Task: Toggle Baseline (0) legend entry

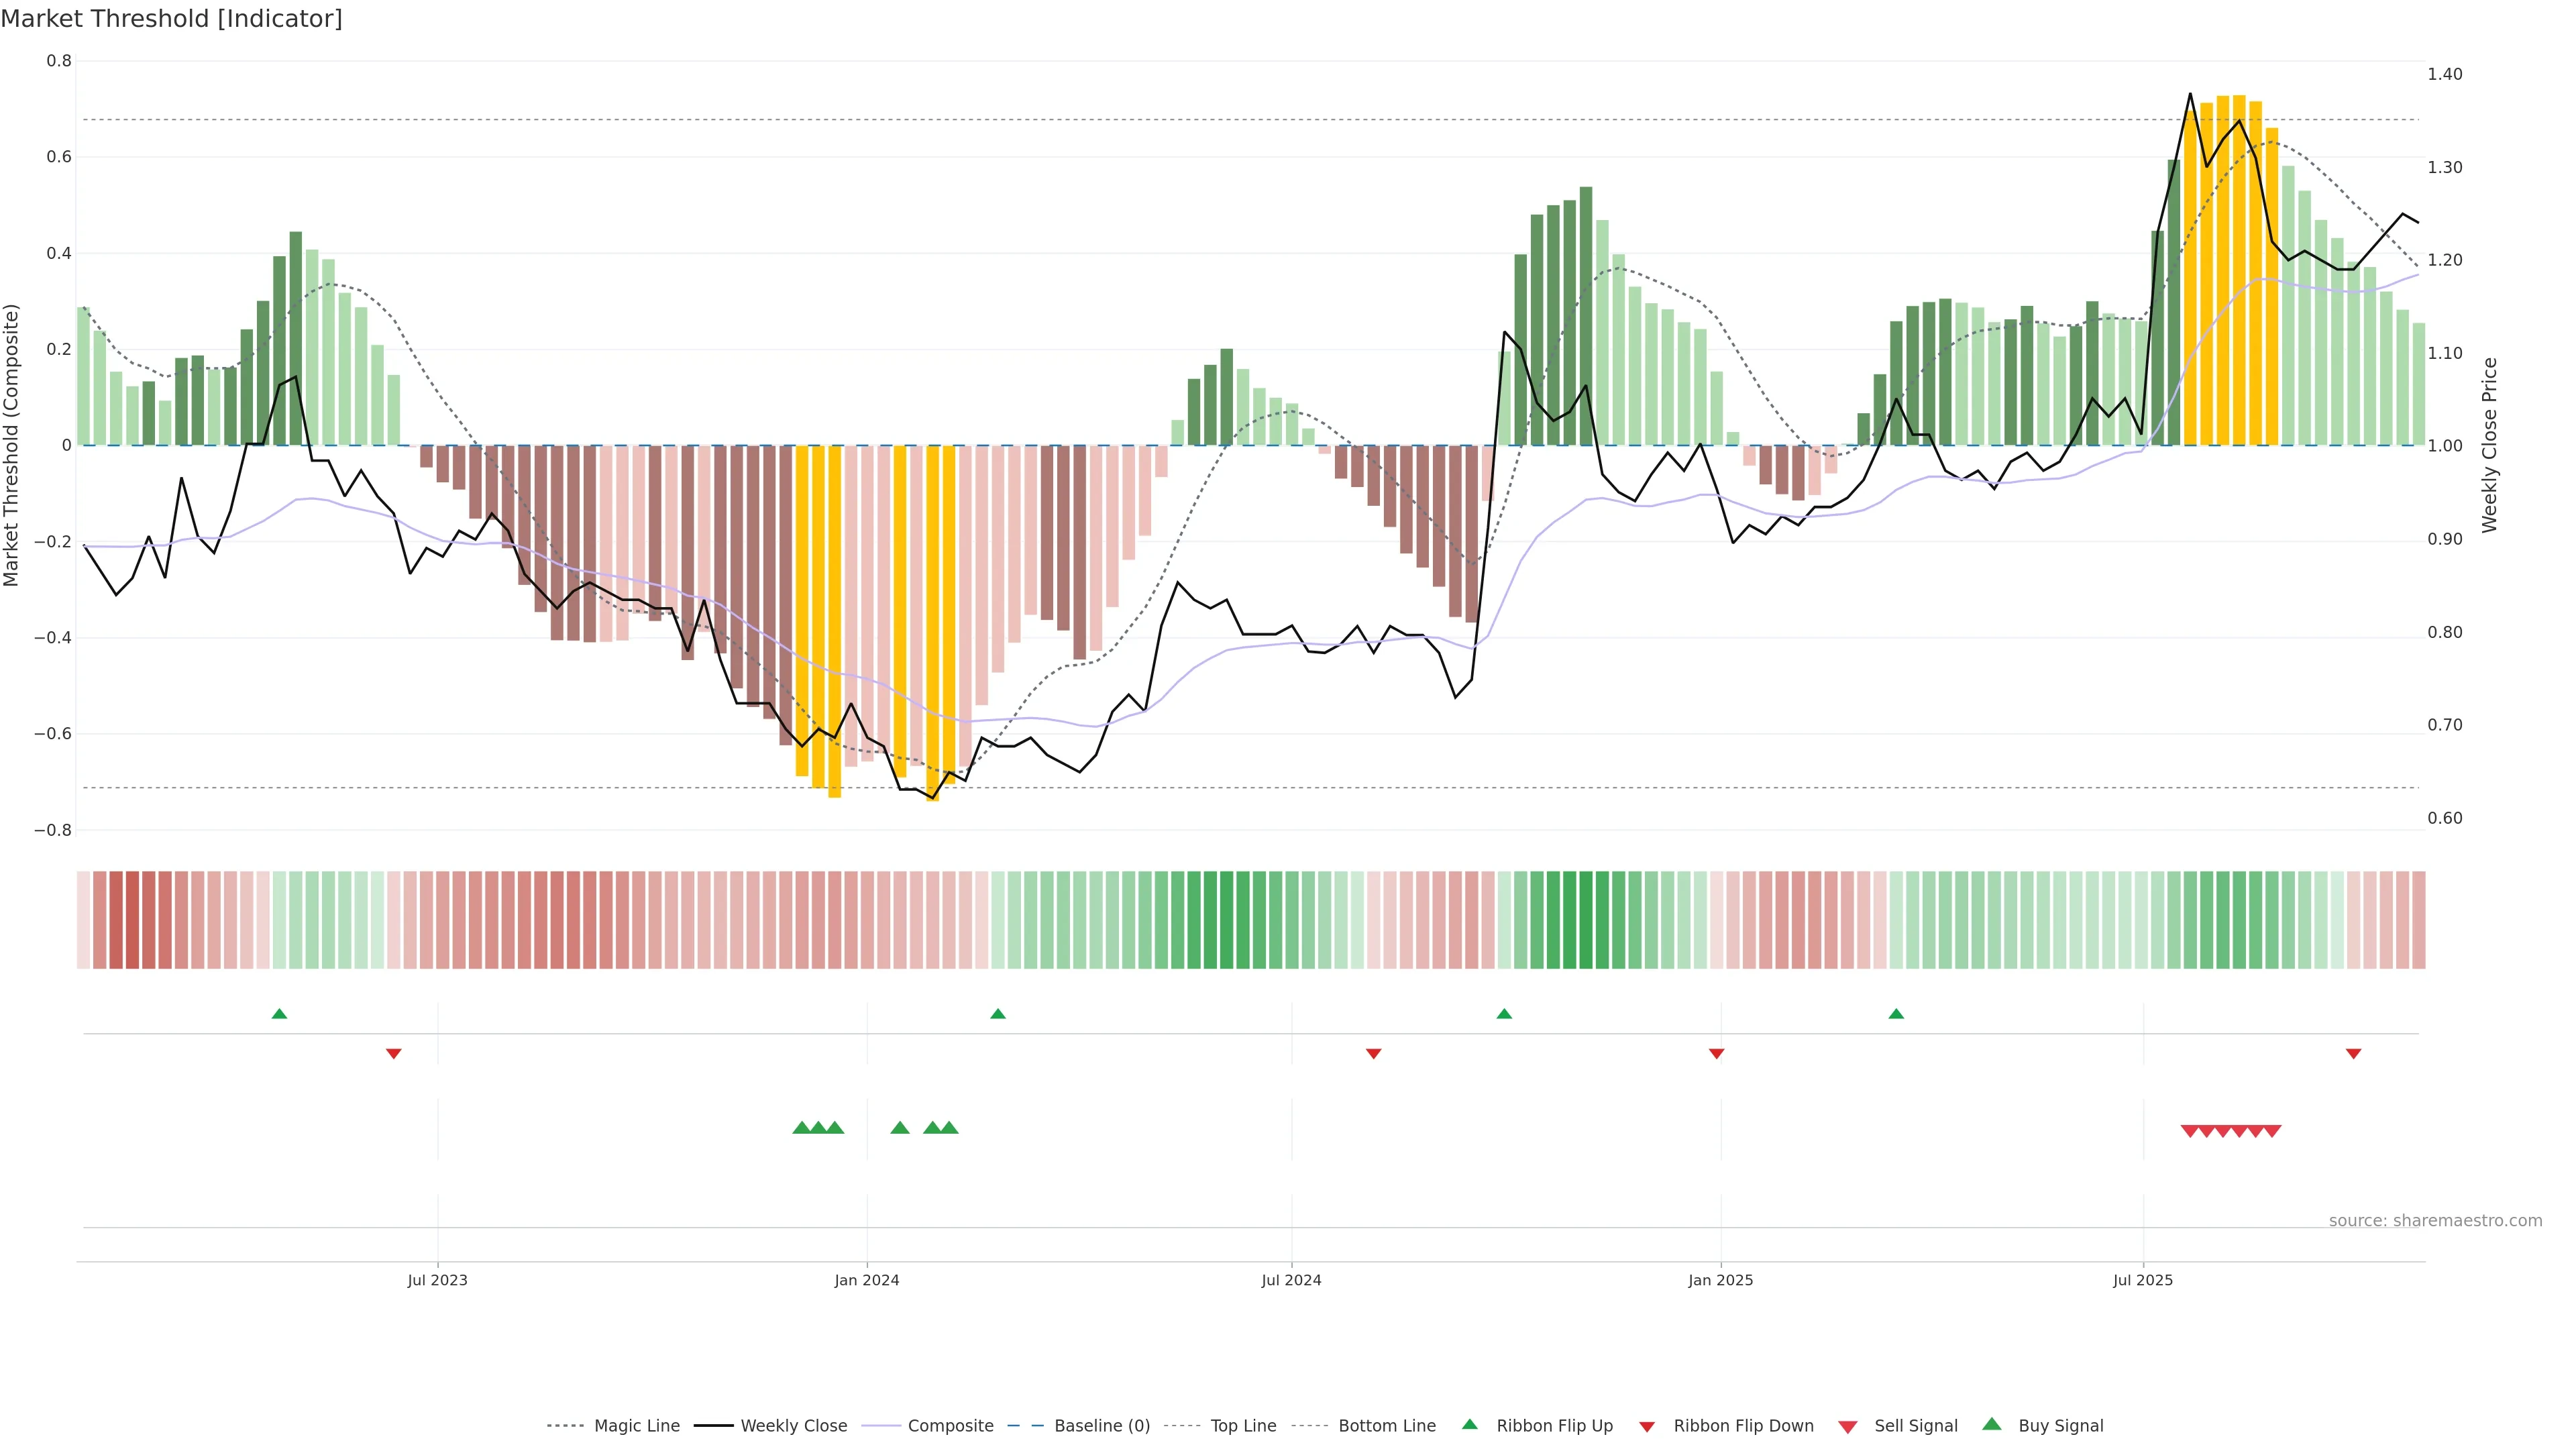Action: pos(1101,1426)
